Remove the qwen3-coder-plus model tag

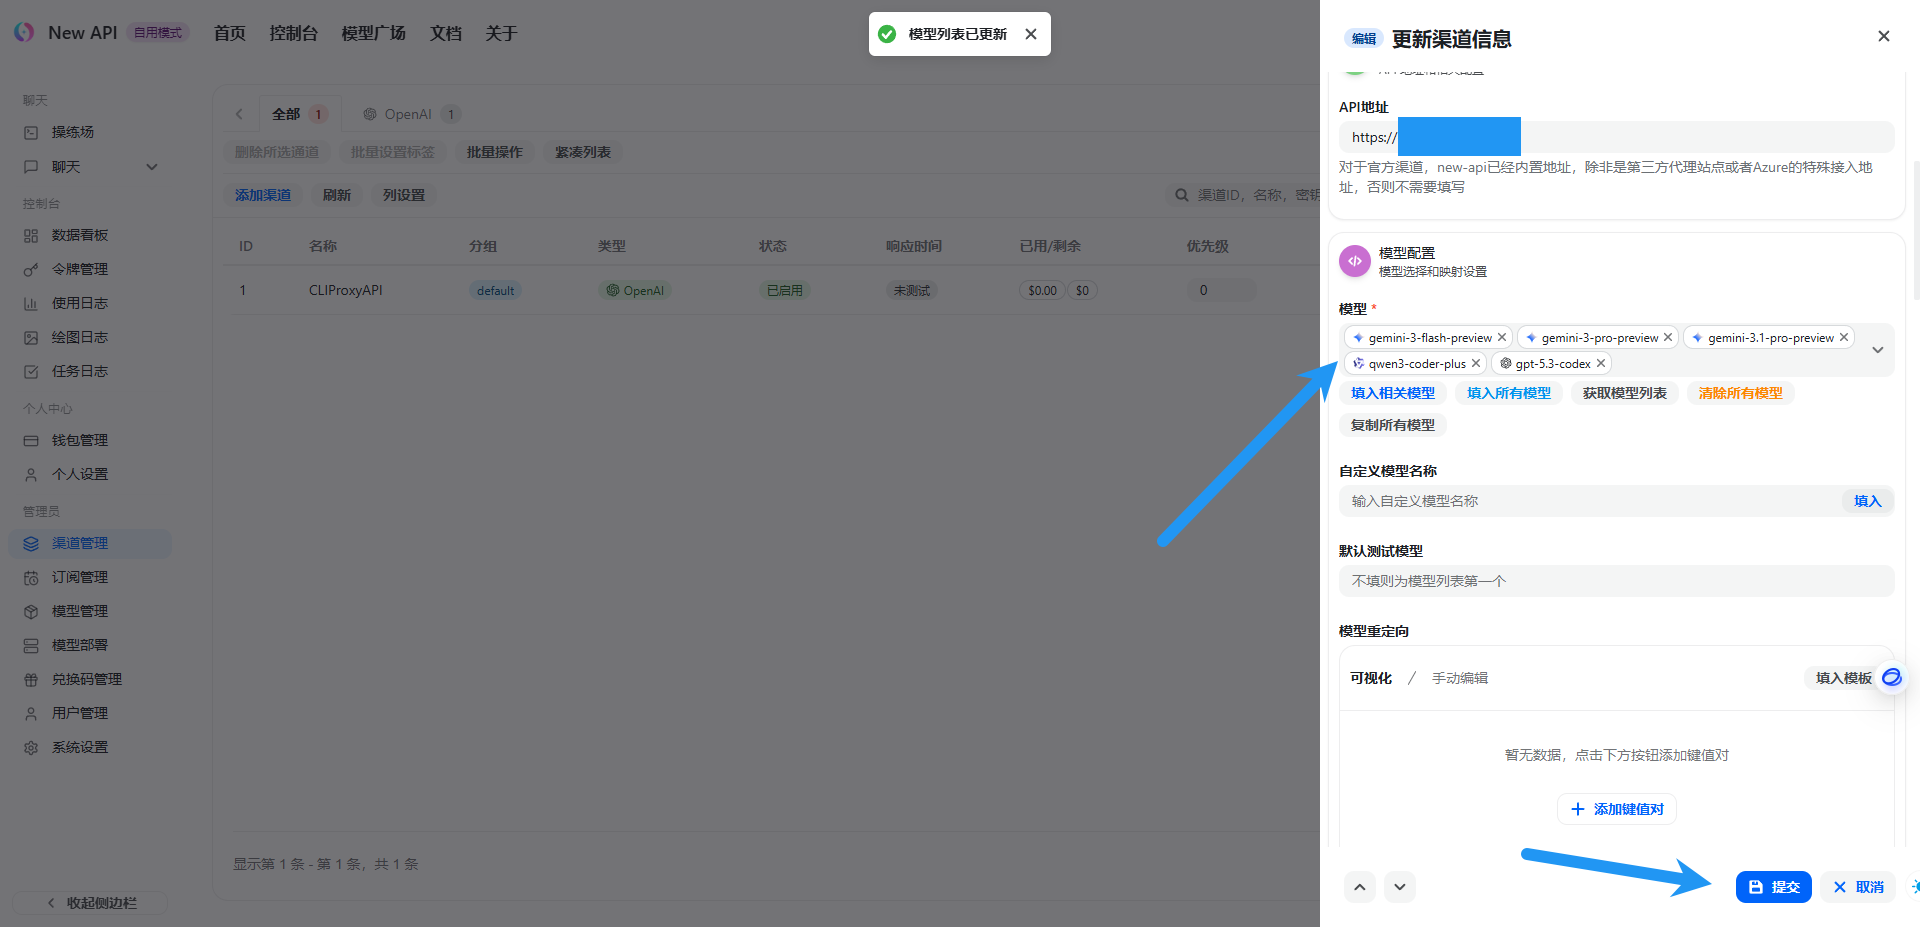pos(1475,364)
